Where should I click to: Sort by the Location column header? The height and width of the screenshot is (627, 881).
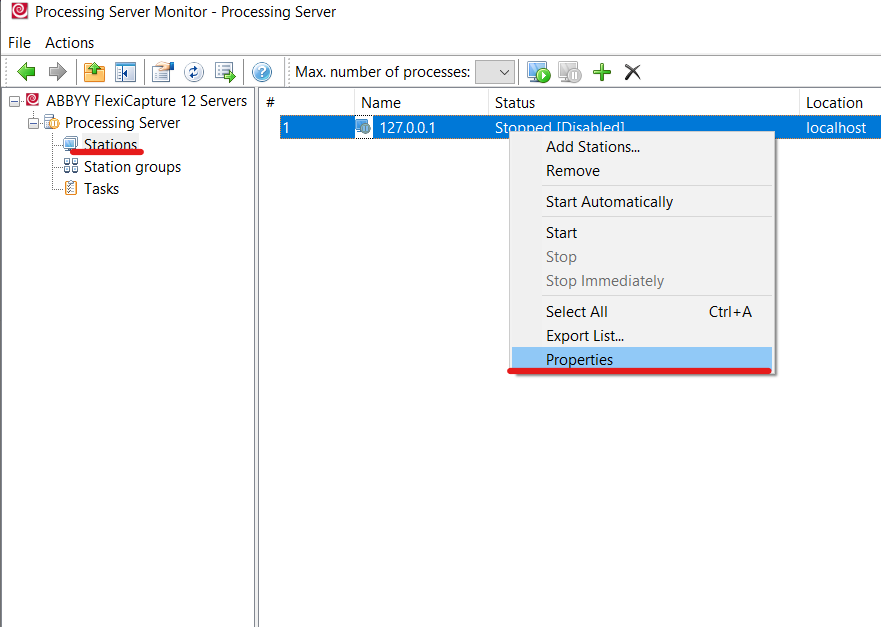click(x=841, y=103)
